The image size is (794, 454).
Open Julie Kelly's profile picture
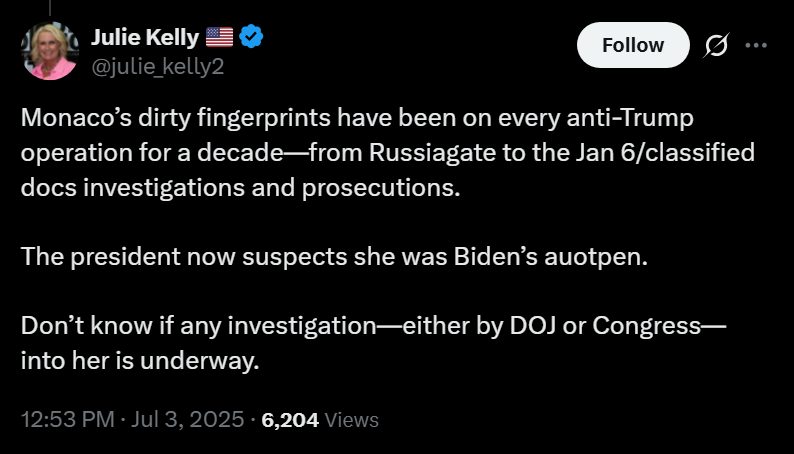pos(50,51)
